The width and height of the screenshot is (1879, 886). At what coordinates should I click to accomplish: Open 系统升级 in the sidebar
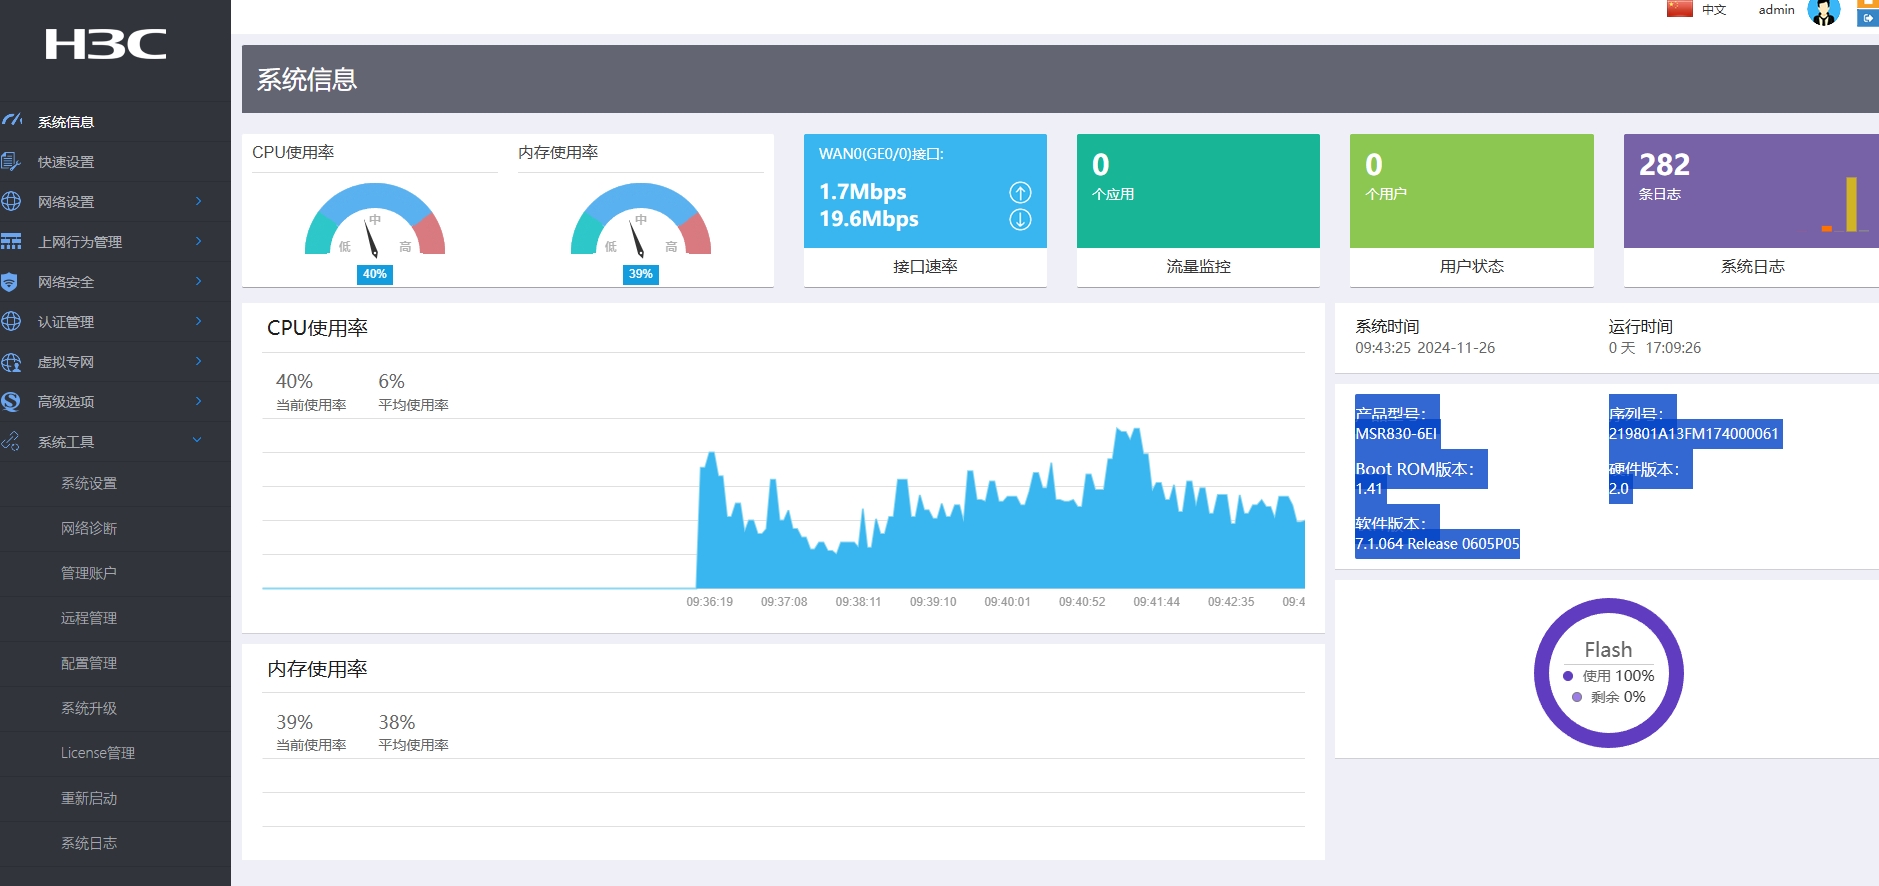(89, 708)
